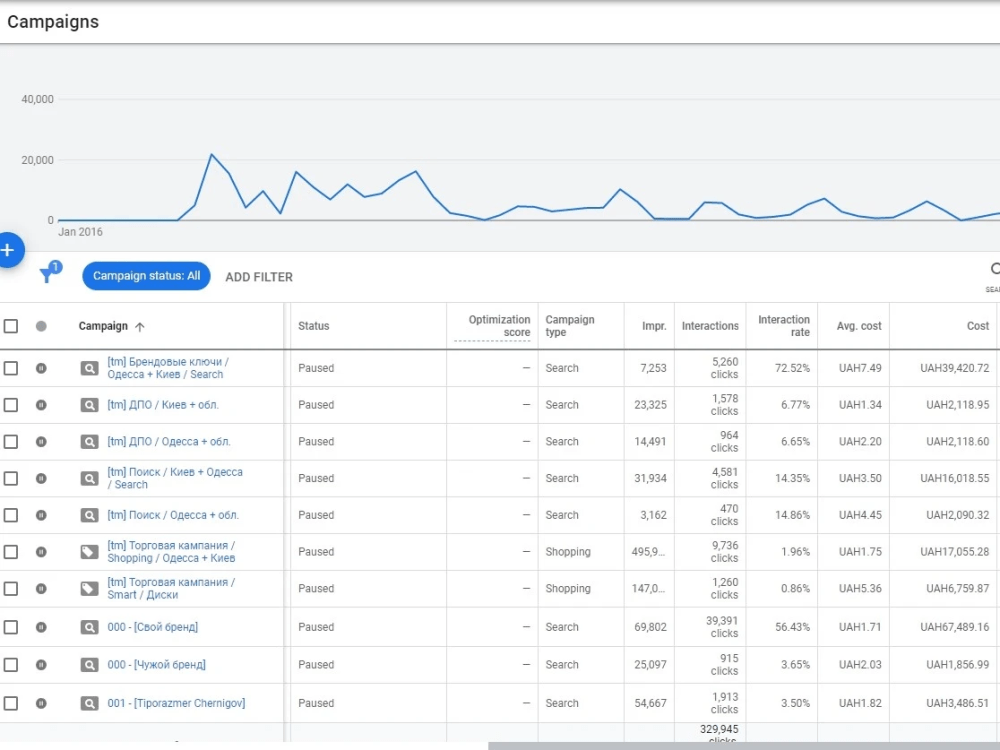Check the box for 000 - [Чужой бренд] campaign
The width and height of the screenshot is (1000, 750).
click(x=11, y=665)
